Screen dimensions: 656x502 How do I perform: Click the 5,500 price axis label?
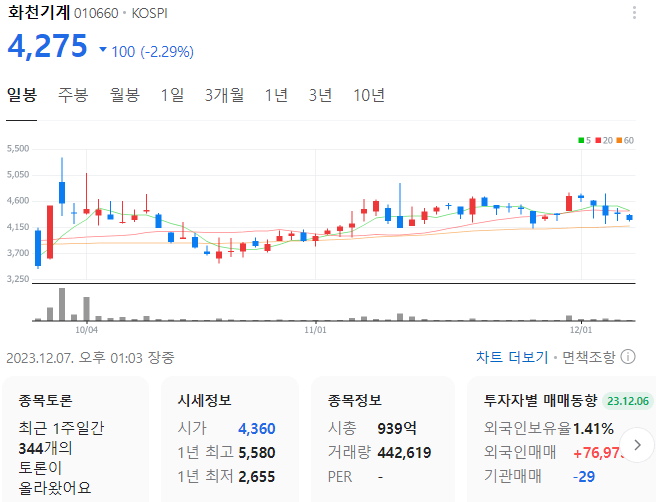click(18, 149)
